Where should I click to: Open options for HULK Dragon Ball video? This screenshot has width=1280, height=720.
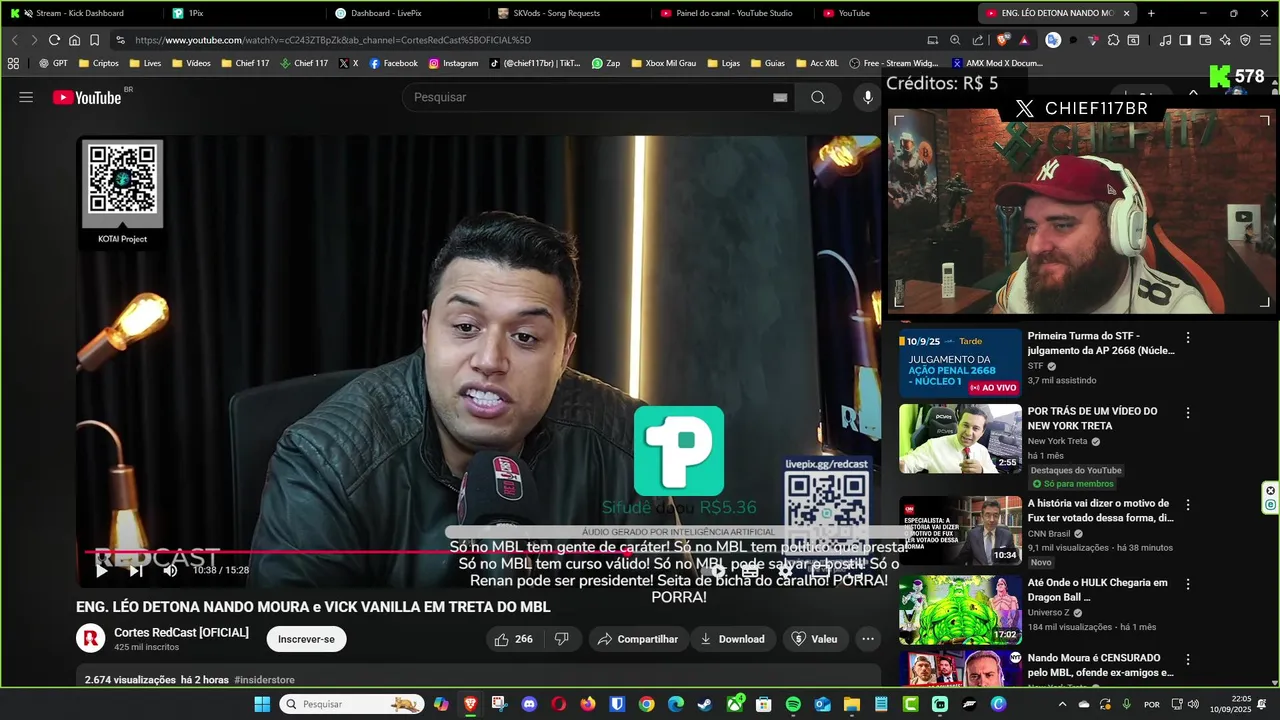pos(1188,585)
